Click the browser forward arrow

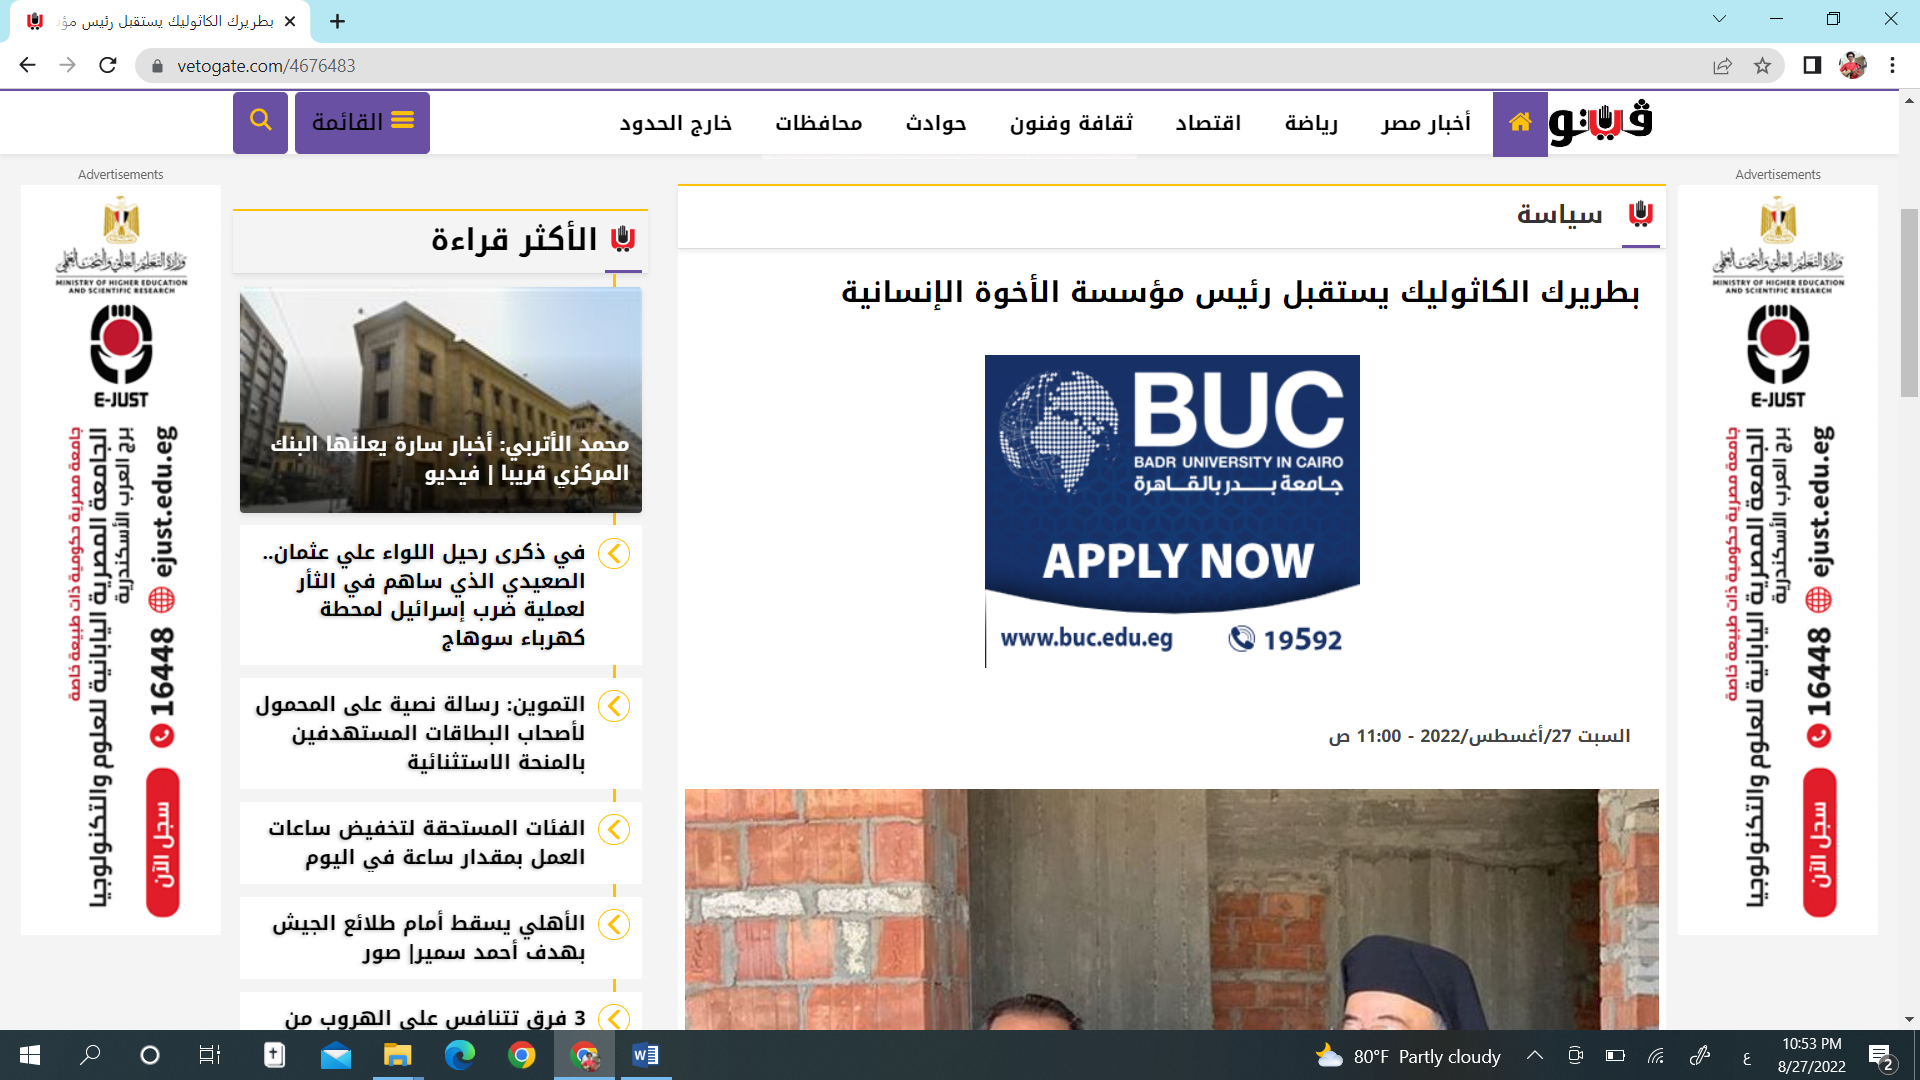click(67, 66)
